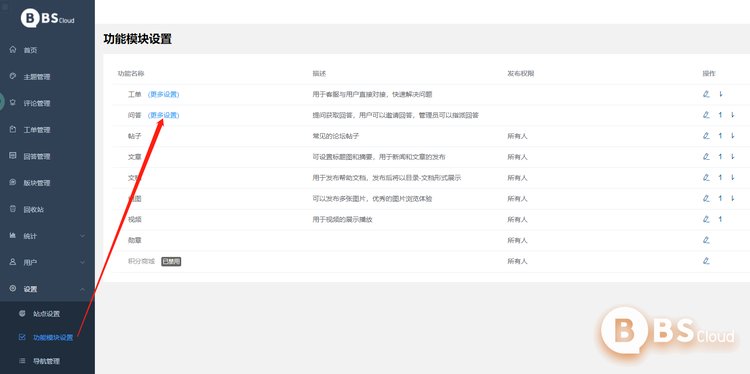
Task: Click the 帖子 module name
Action: 134,136
